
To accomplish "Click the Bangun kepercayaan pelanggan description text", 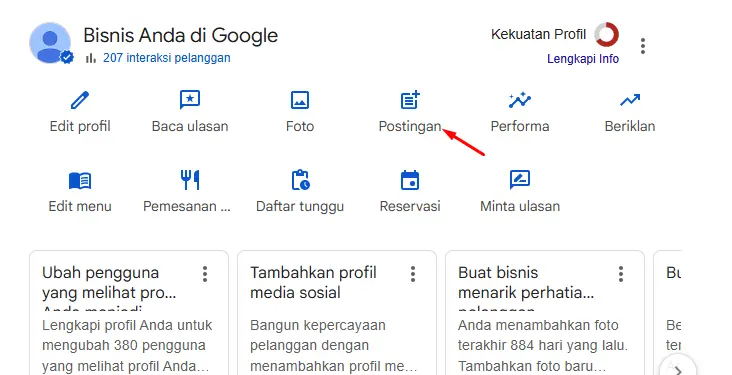I will (x=334, y=346).
